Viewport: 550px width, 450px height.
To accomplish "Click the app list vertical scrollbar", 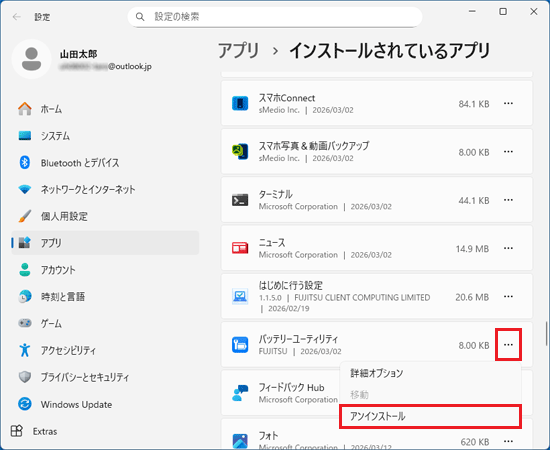I will tap(546, 334).
